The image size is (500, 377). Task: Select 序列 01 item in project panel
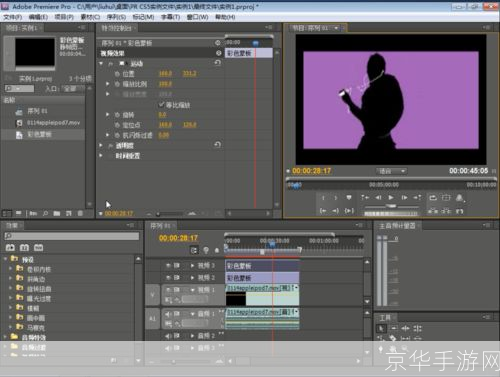click(37, 111)
